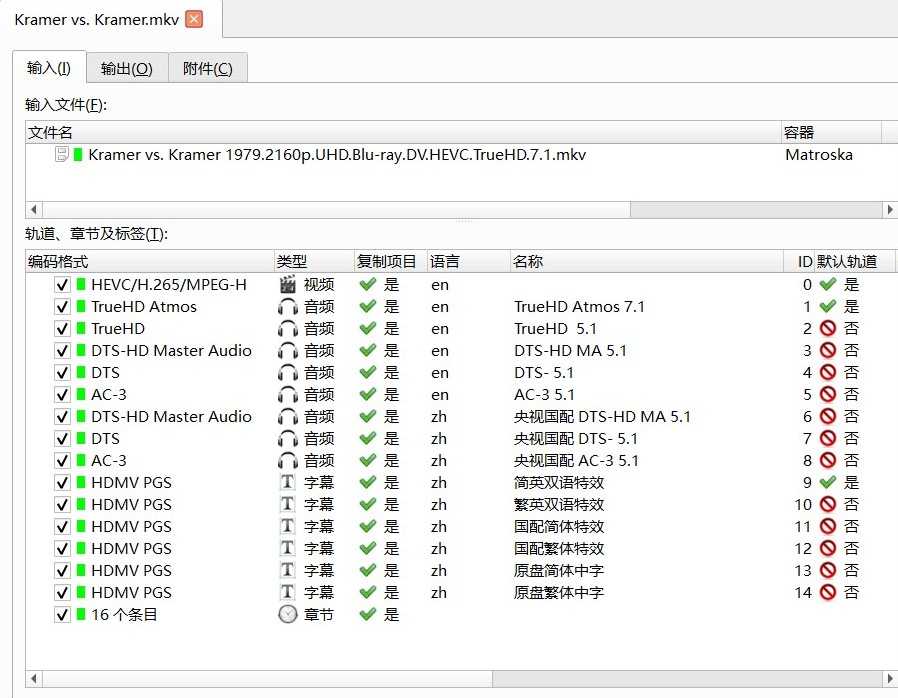Viewport: 898px width, 698px height.
Task: Click red no-default icon for DTS-HD MA 5.1
Action: (x=827, y=351)
